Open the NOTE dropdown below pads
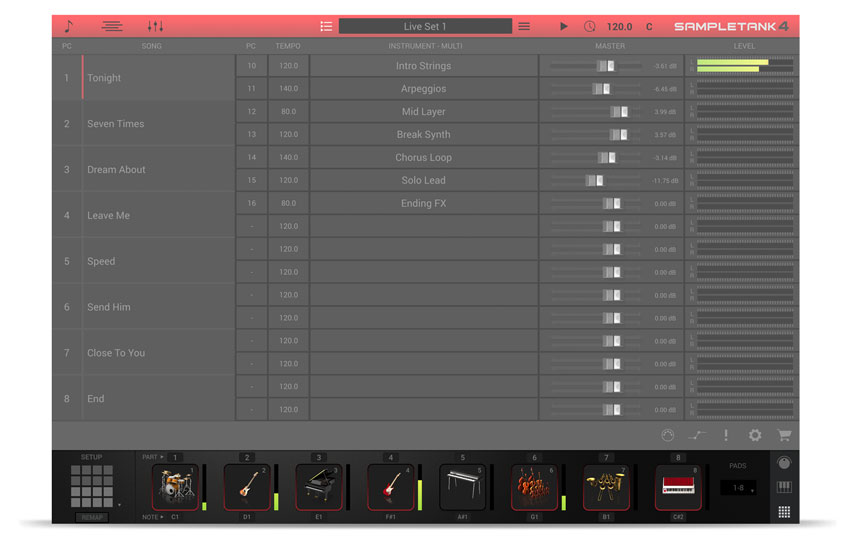This screenshot has width=850, height=540. pyautogui.click(x=152, y=517)
